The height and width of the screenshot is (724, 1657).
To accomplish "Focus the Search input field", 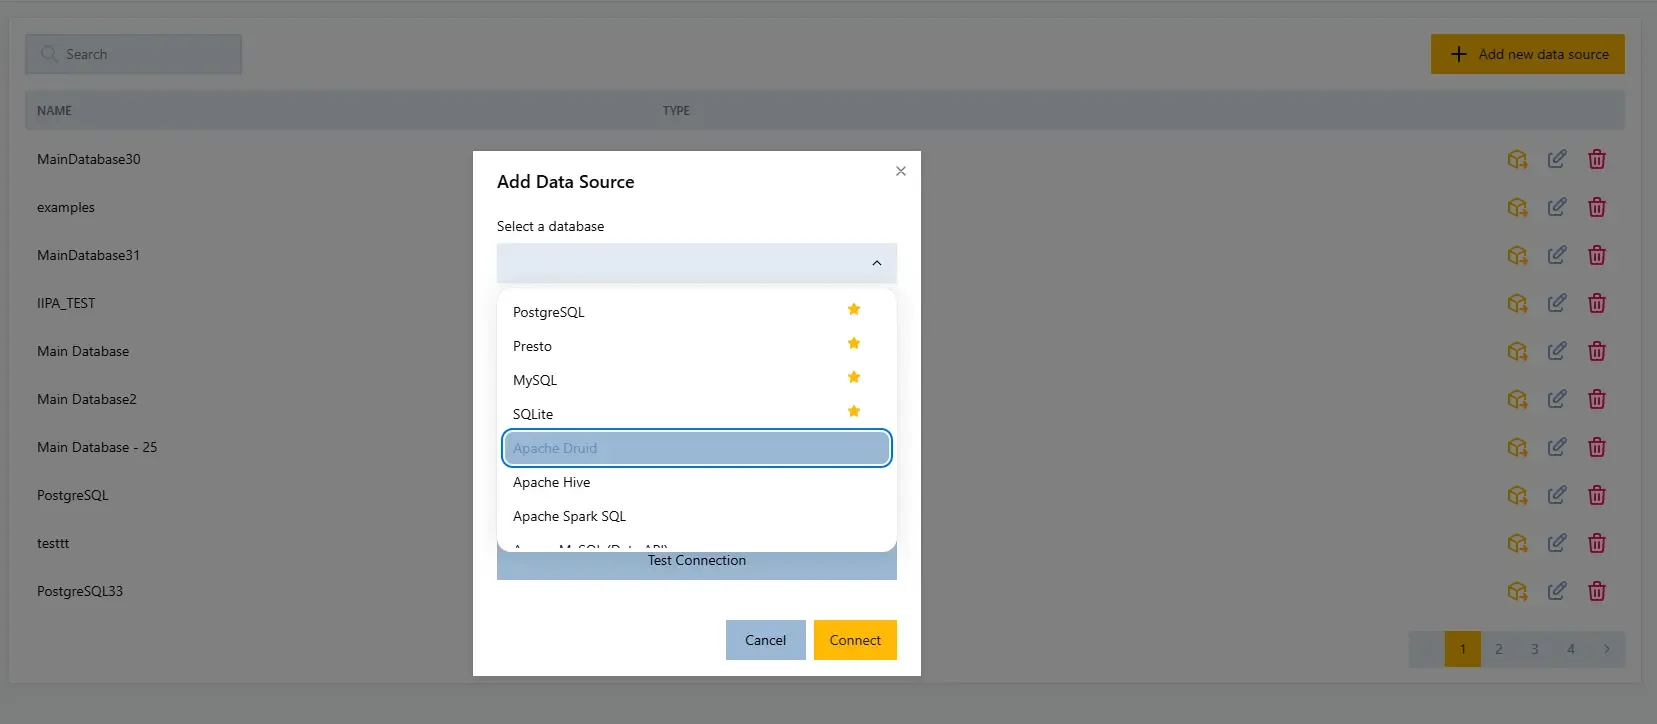I will (x=134, y=54).
